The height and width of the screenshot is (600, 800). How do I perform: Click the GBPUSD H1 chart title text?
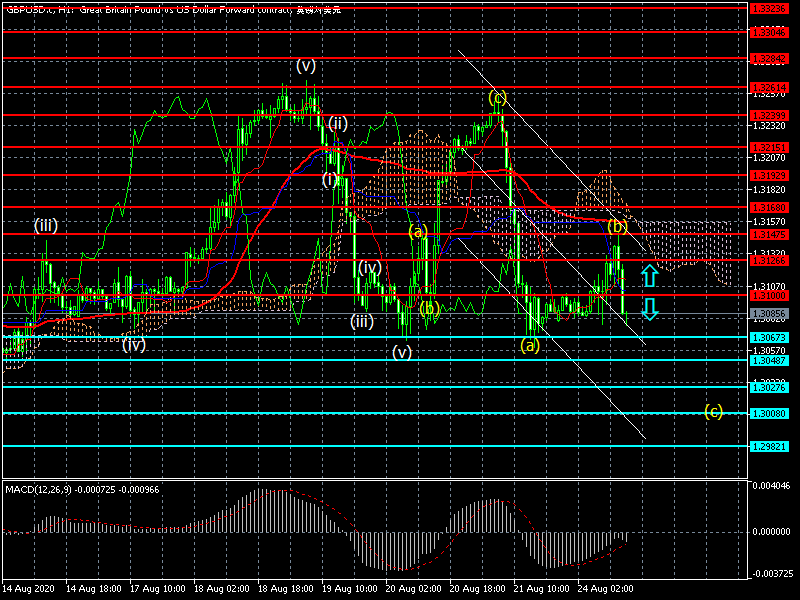[170, 8]
